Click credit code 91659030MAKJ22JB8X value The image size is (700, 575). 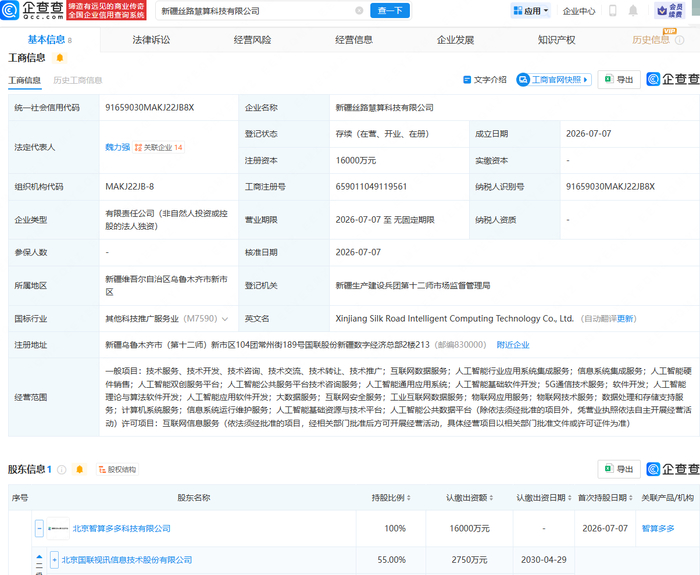pyautogui.click(x=150, y=108)
